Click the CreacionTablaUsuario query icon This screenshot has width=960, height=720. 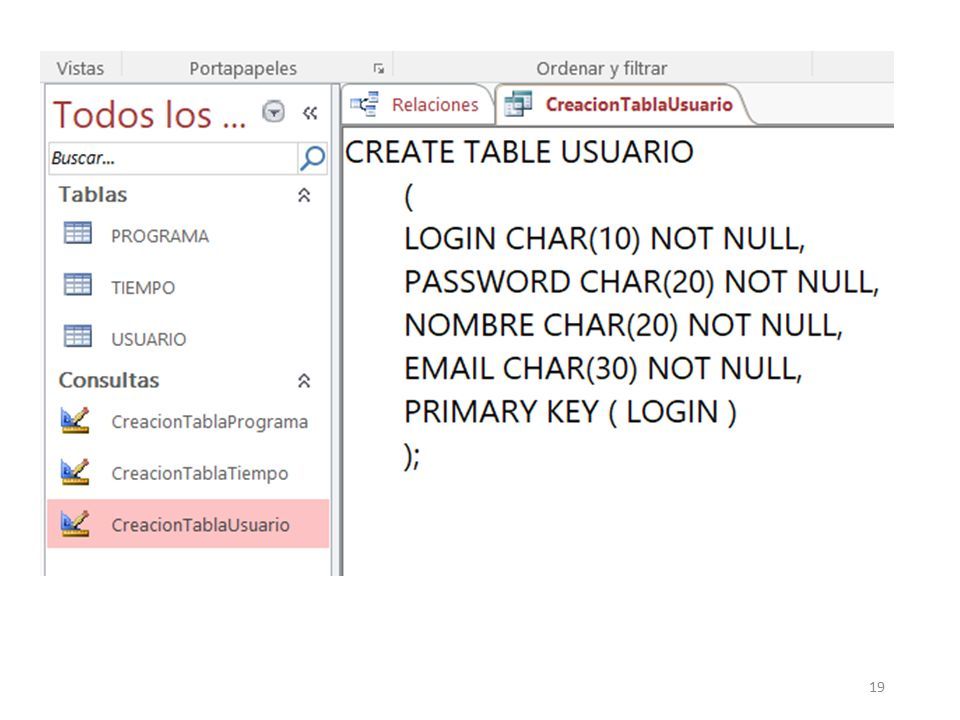75,523
